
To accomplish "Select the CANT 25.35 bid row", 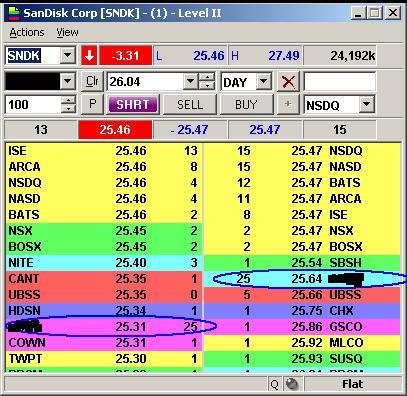I will click(104, 279).
